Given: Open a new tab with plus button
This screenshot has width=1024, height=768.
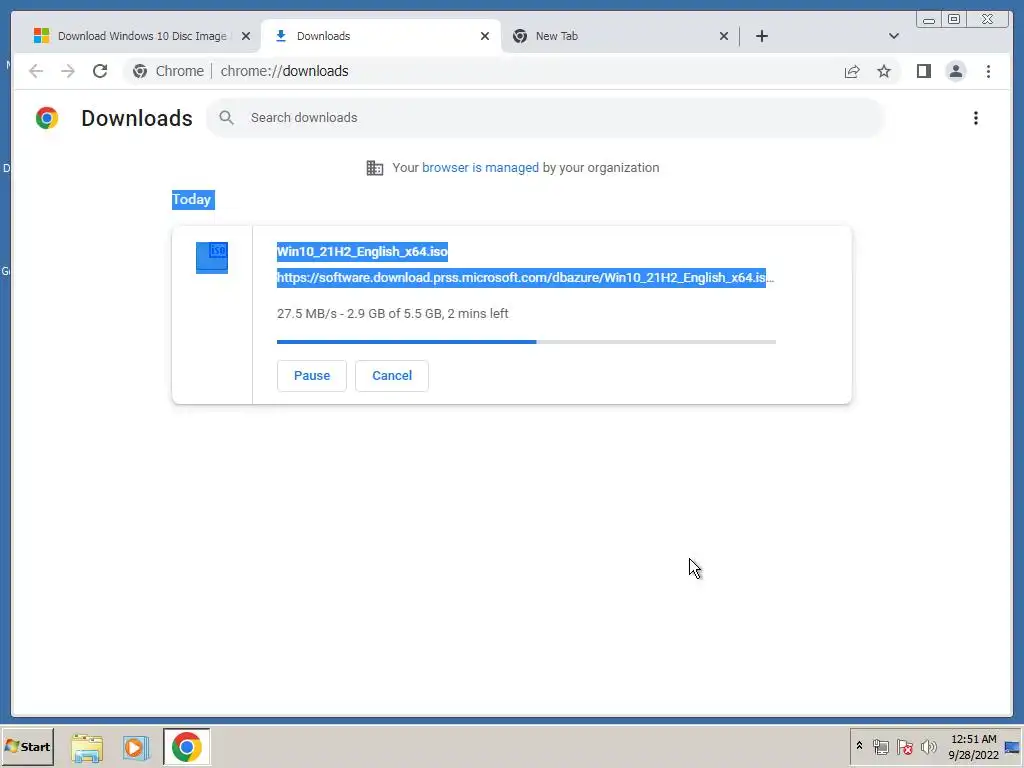Looking at the screenshot, I should point(761,36).
